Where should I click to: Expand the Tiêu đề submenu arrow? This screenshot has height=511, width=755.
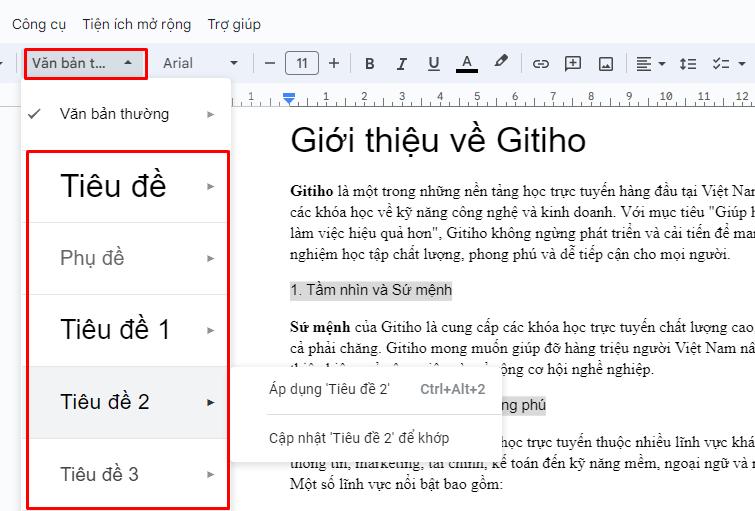click(210, 186)
